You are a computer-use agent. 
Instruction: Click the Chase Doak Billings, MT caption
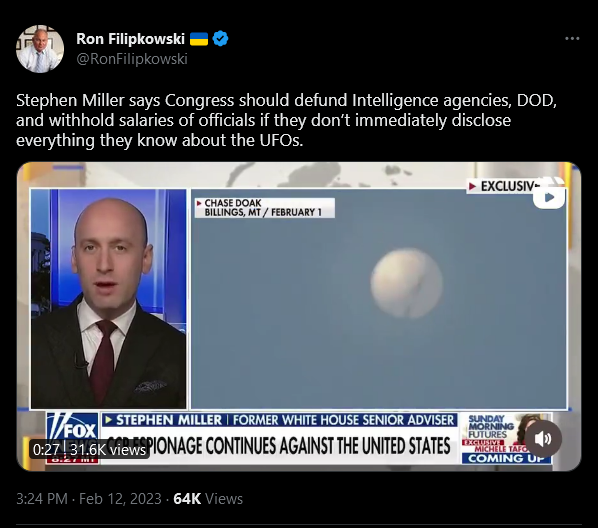point(265,208)
